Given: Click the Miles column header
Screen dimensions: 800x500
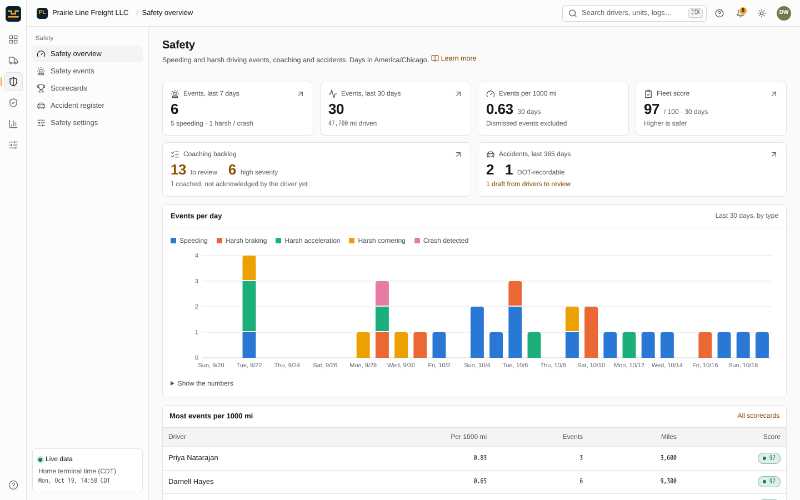Looking at the screenshot, I should pos(668,437).
